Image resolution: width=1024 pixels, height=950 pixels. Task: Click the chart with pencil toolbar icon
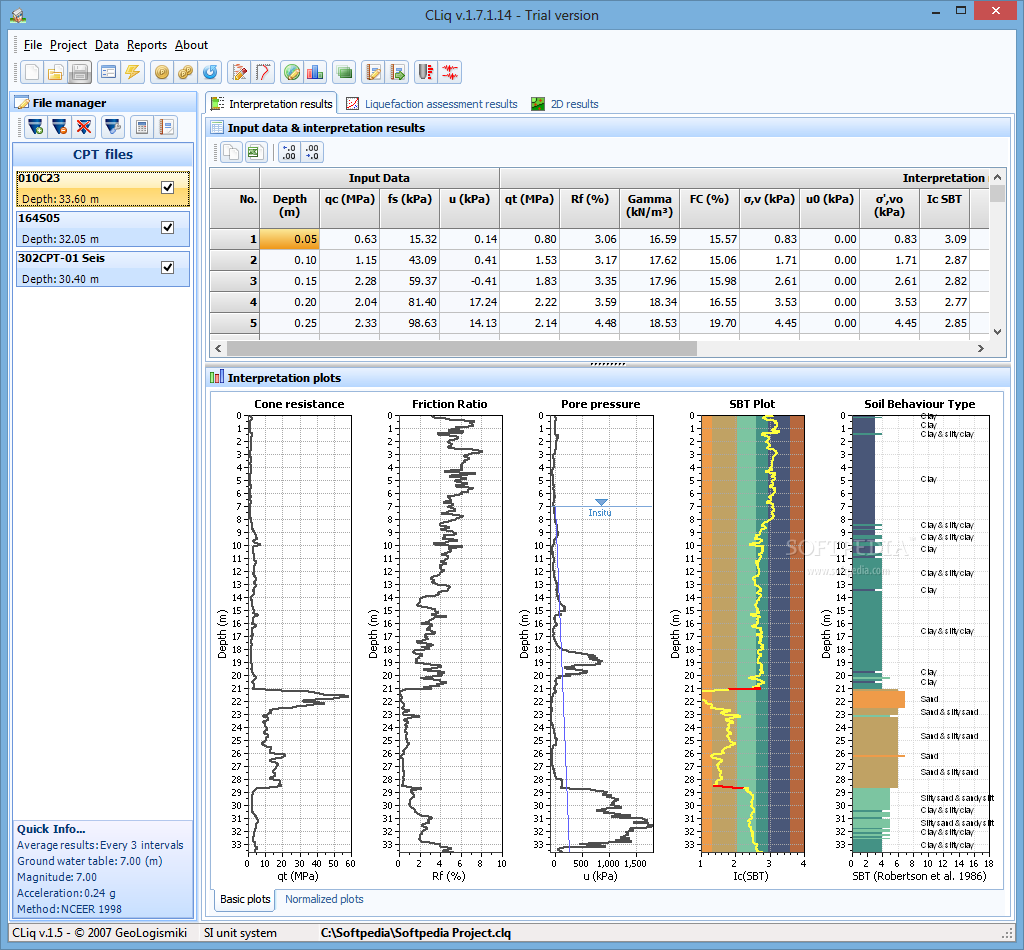240,72
